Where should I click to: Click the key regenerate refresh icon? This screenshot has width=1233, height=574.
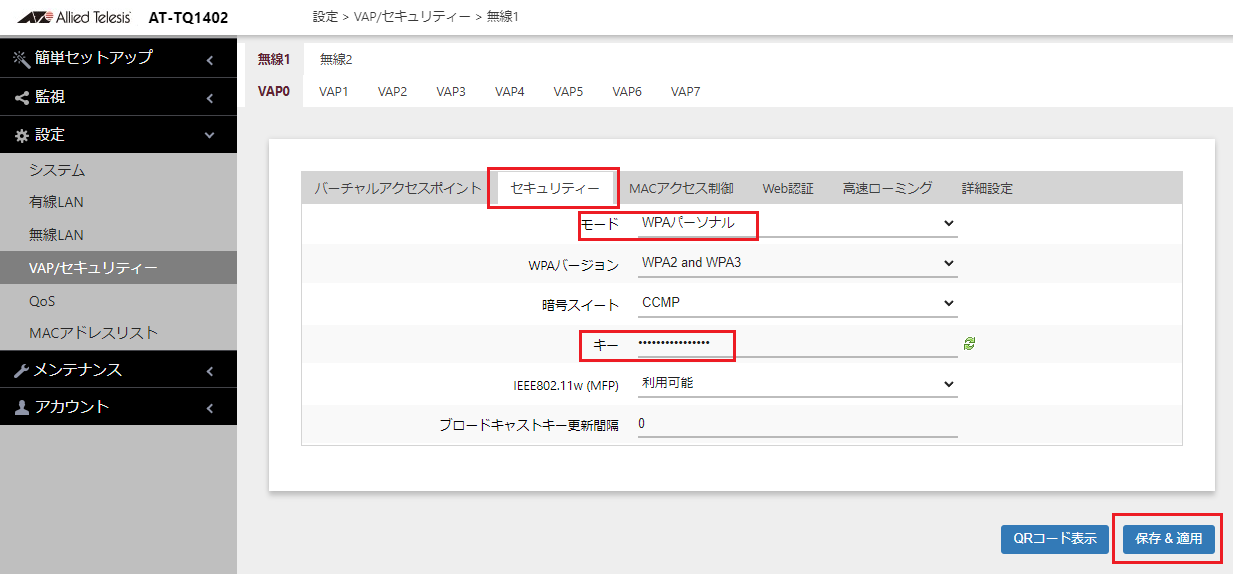969,343
